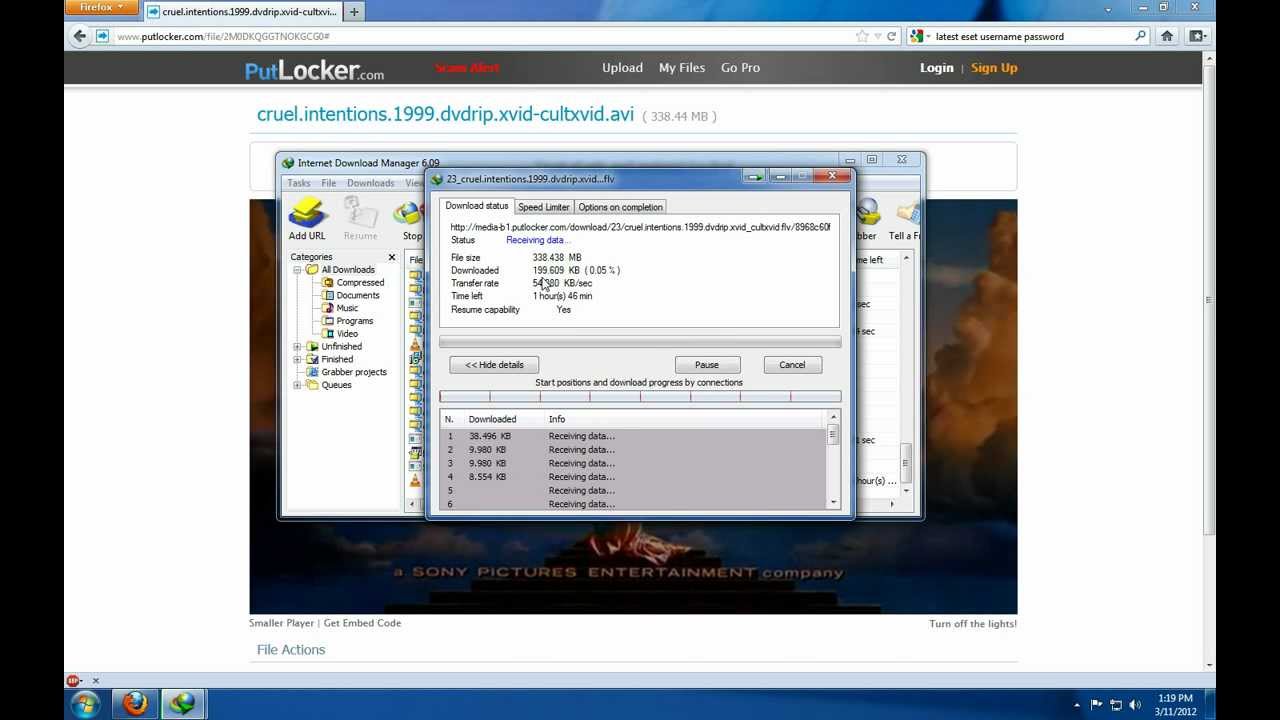Open the Go Pro link
The width and height of the screenshot is (1280, 720).
(x=741, y=68)
